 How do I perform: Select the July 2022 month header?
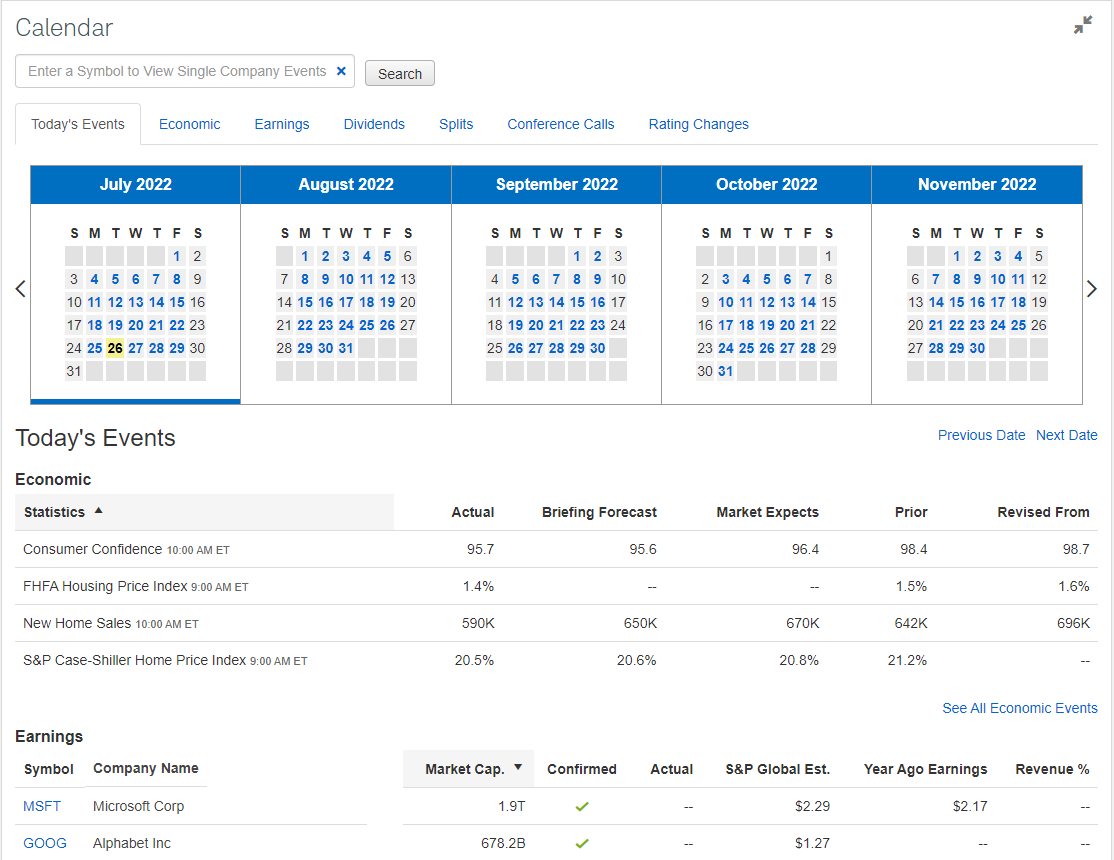coord(136,185)
